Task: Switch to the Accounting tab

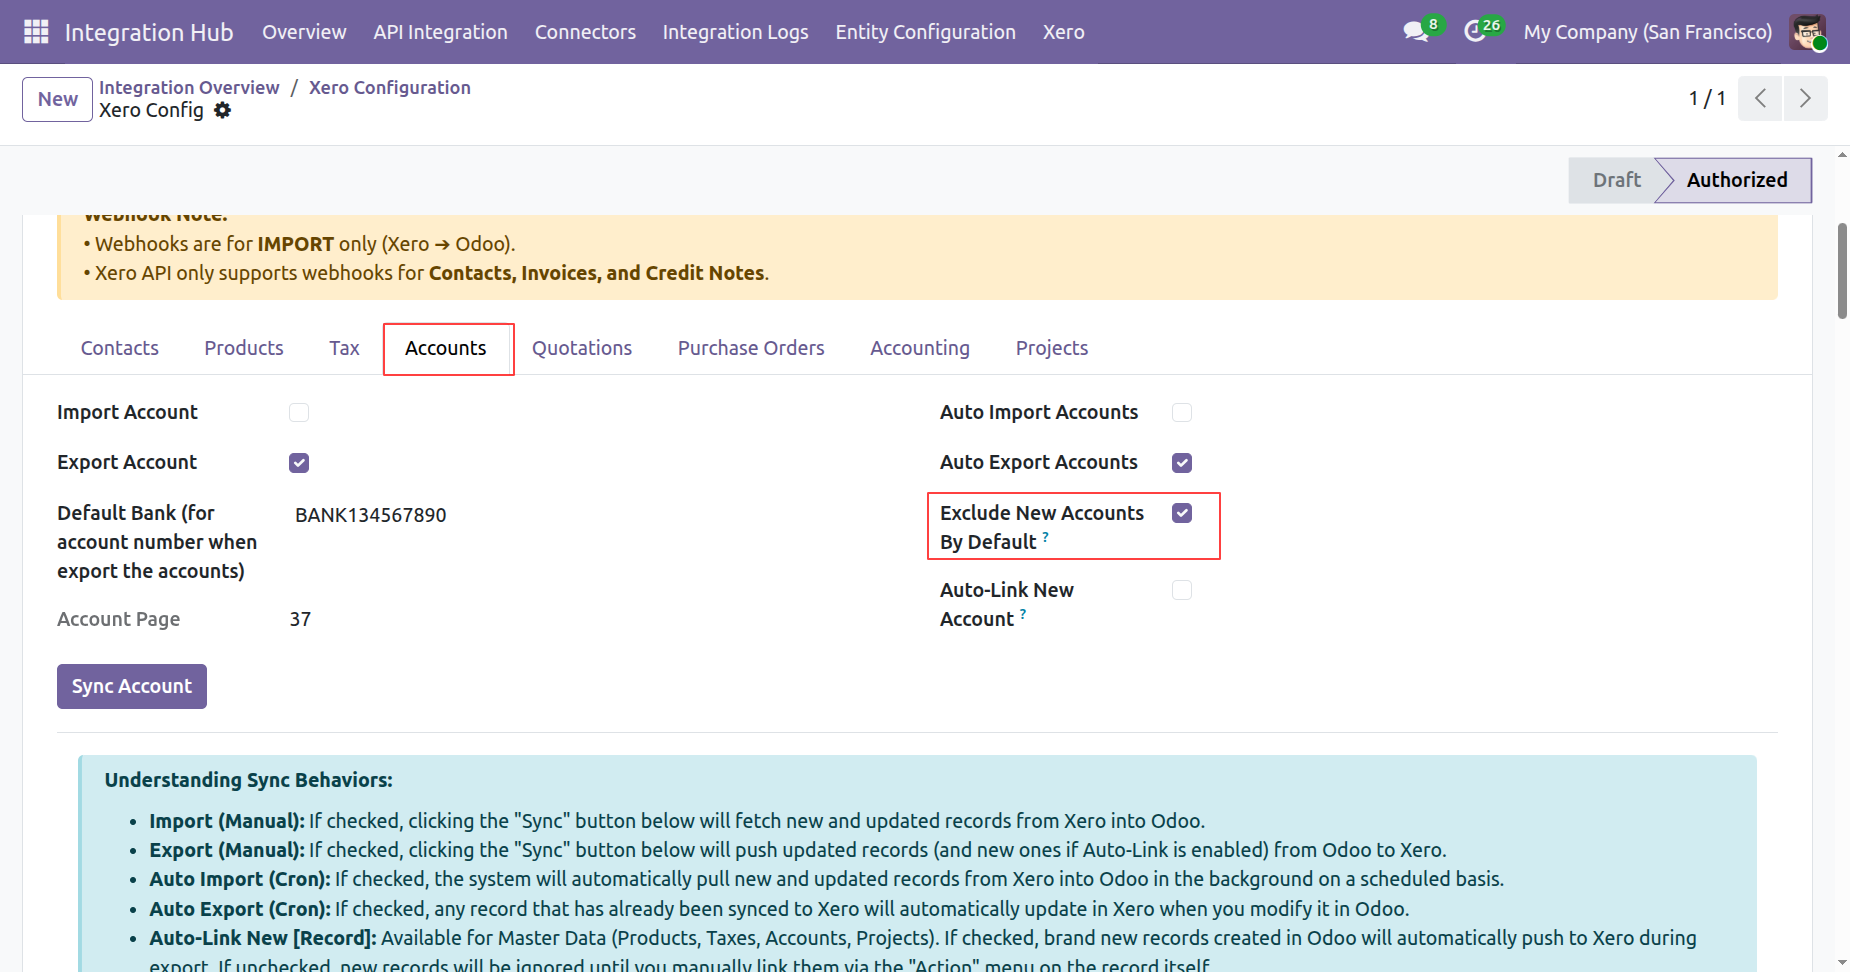Action: (920, 348)
